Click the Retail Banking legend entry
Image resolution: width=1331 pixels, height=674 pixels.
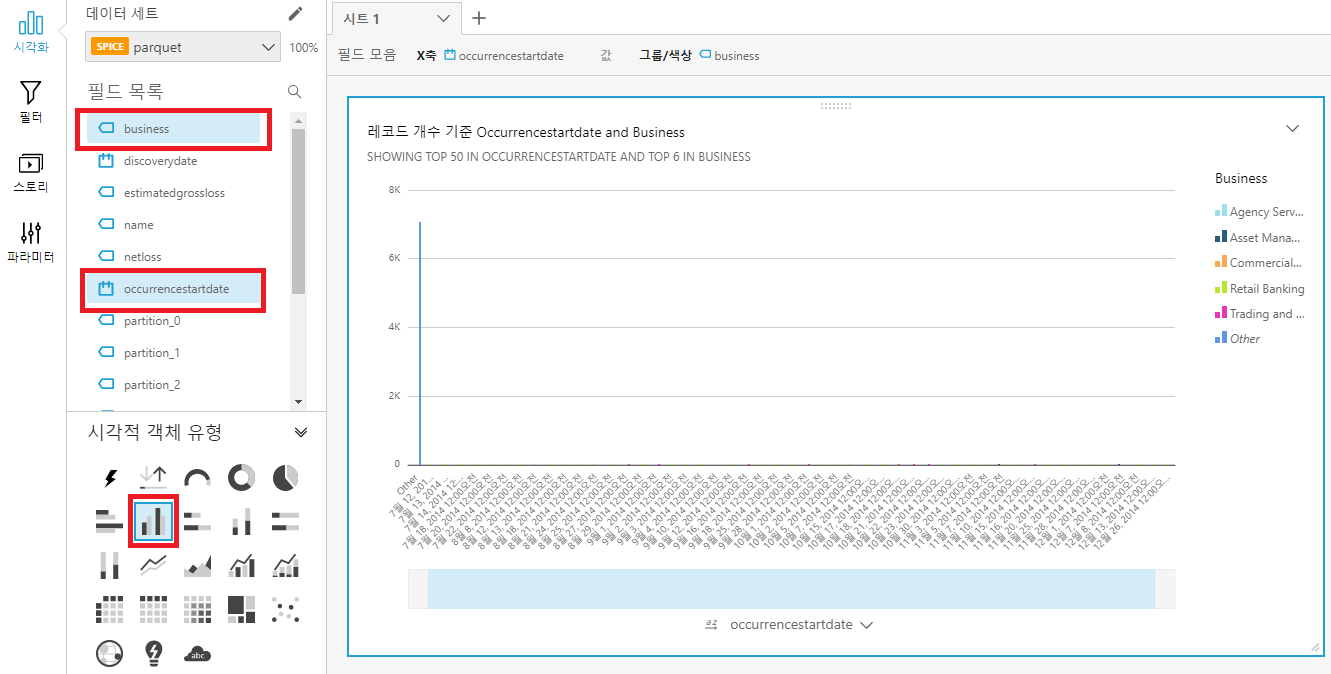tap(1266, 289)
